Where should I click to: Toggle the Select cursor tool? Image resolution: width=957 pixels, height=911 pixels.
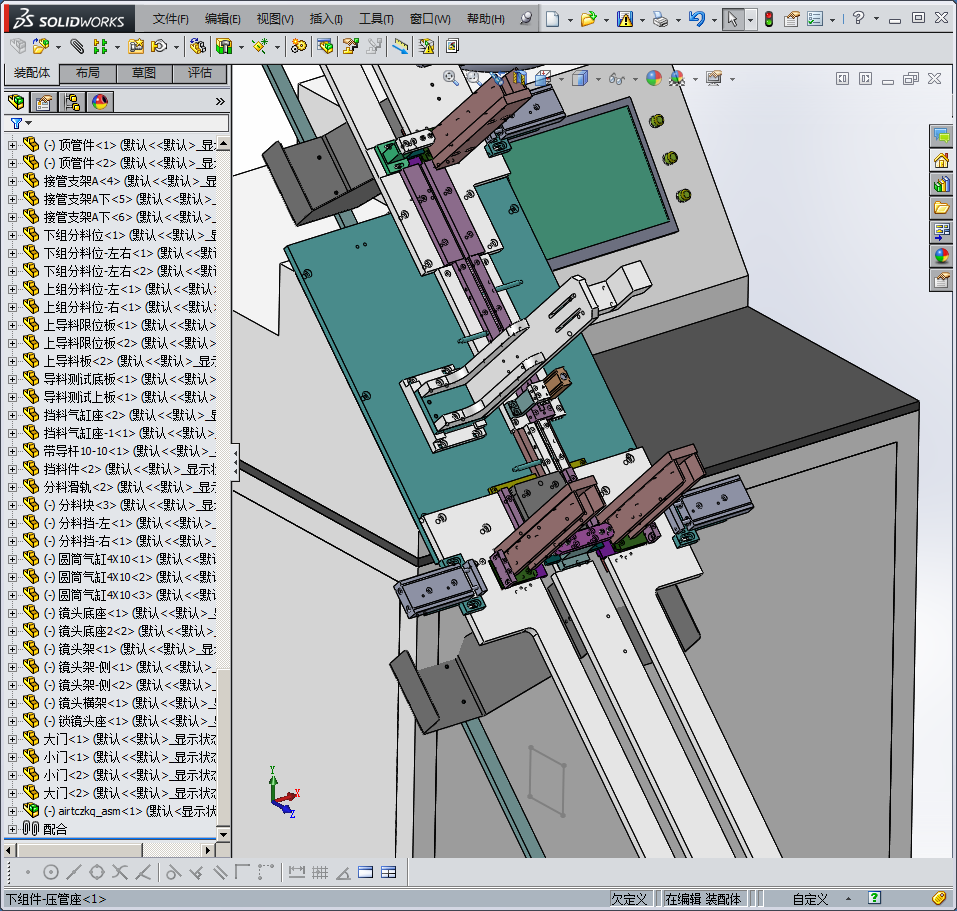(x=733, y=19)
